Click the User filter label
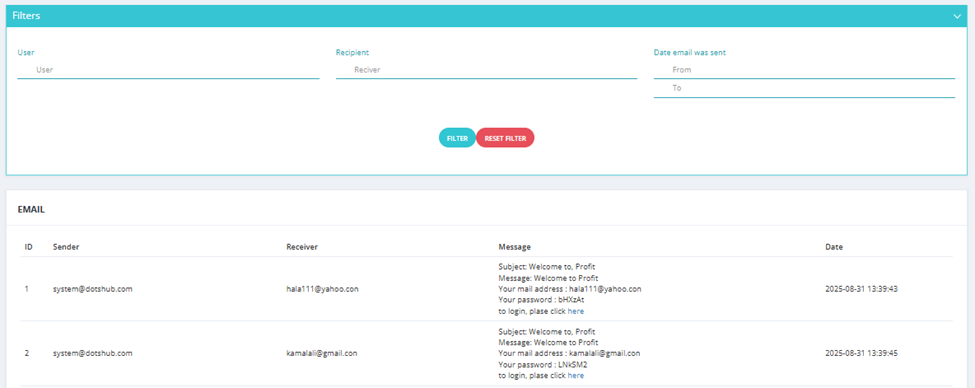This screenshot has width=975, height=388. [x=25, y=53]
